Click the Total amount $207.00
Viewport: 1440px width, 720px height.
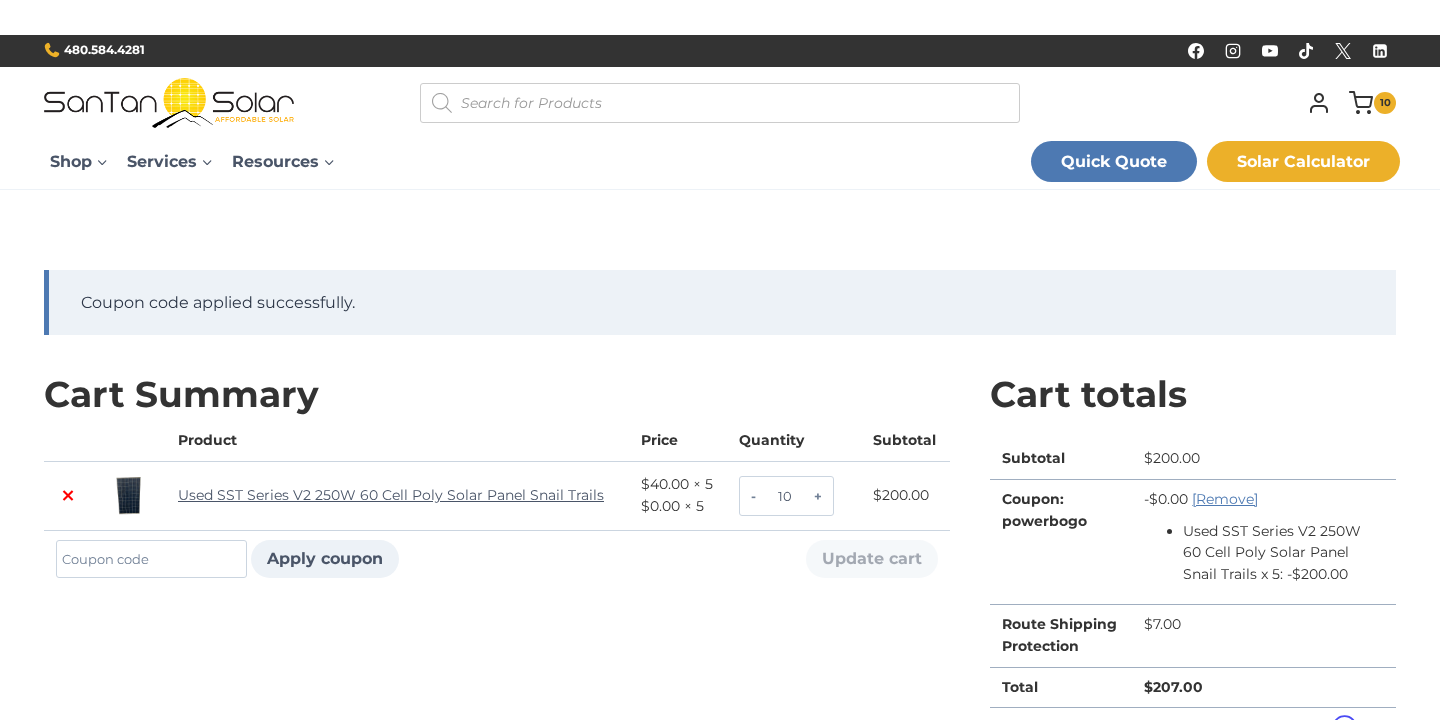(x=1173, y=687)
